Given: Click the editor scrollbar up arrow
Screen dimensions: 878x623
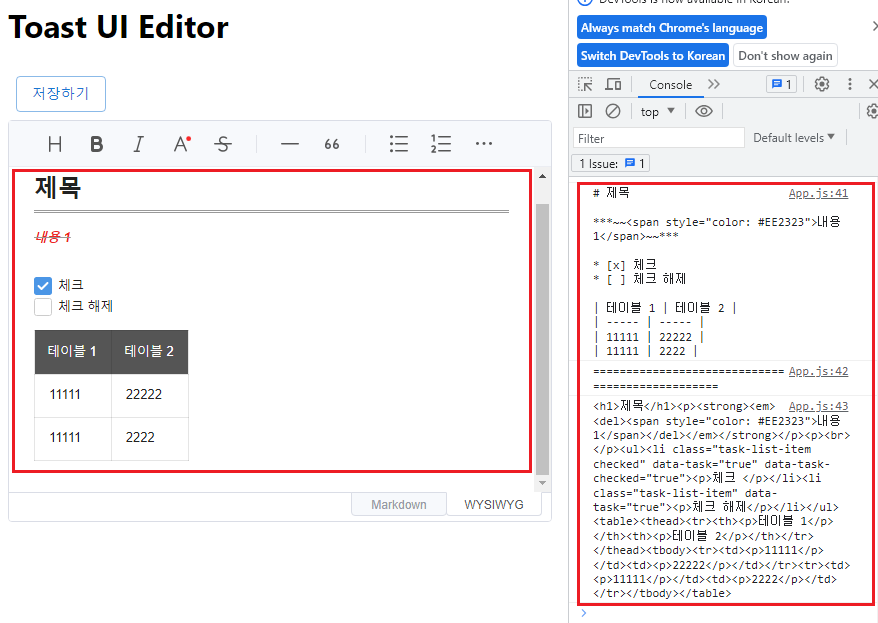Looking at the screenshot, I should 542,176.
